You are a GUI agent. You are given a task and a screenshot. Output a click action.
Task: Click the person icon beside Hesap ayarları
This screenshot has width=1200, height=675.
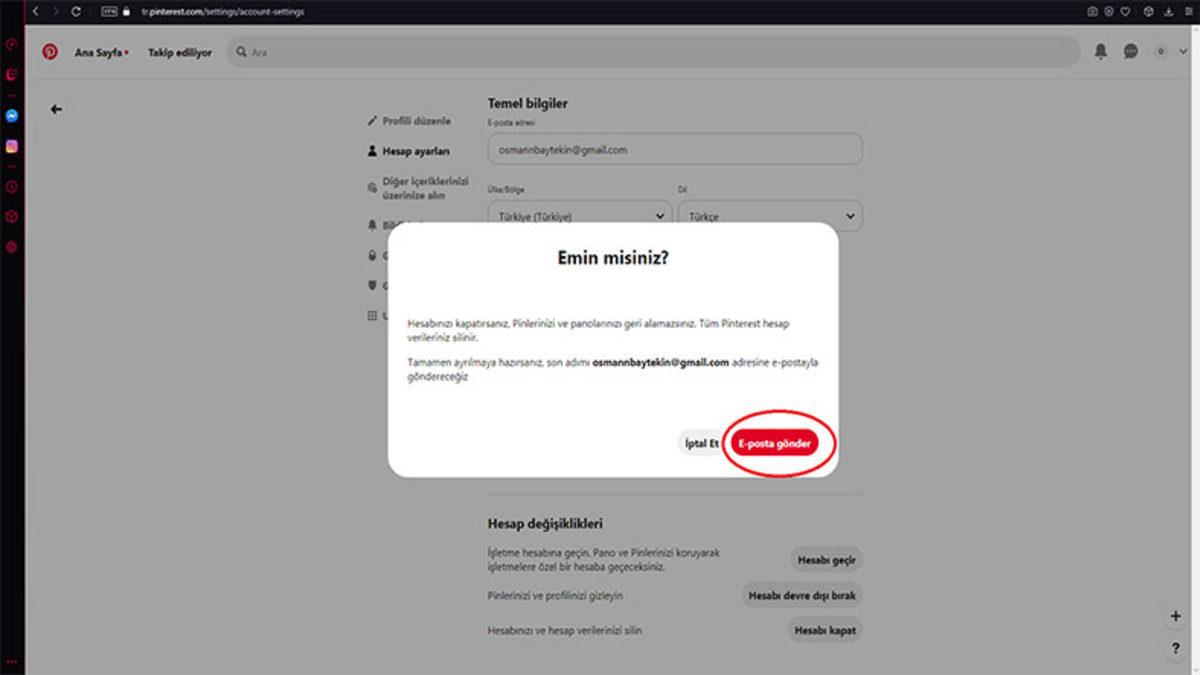click(371, 150)
